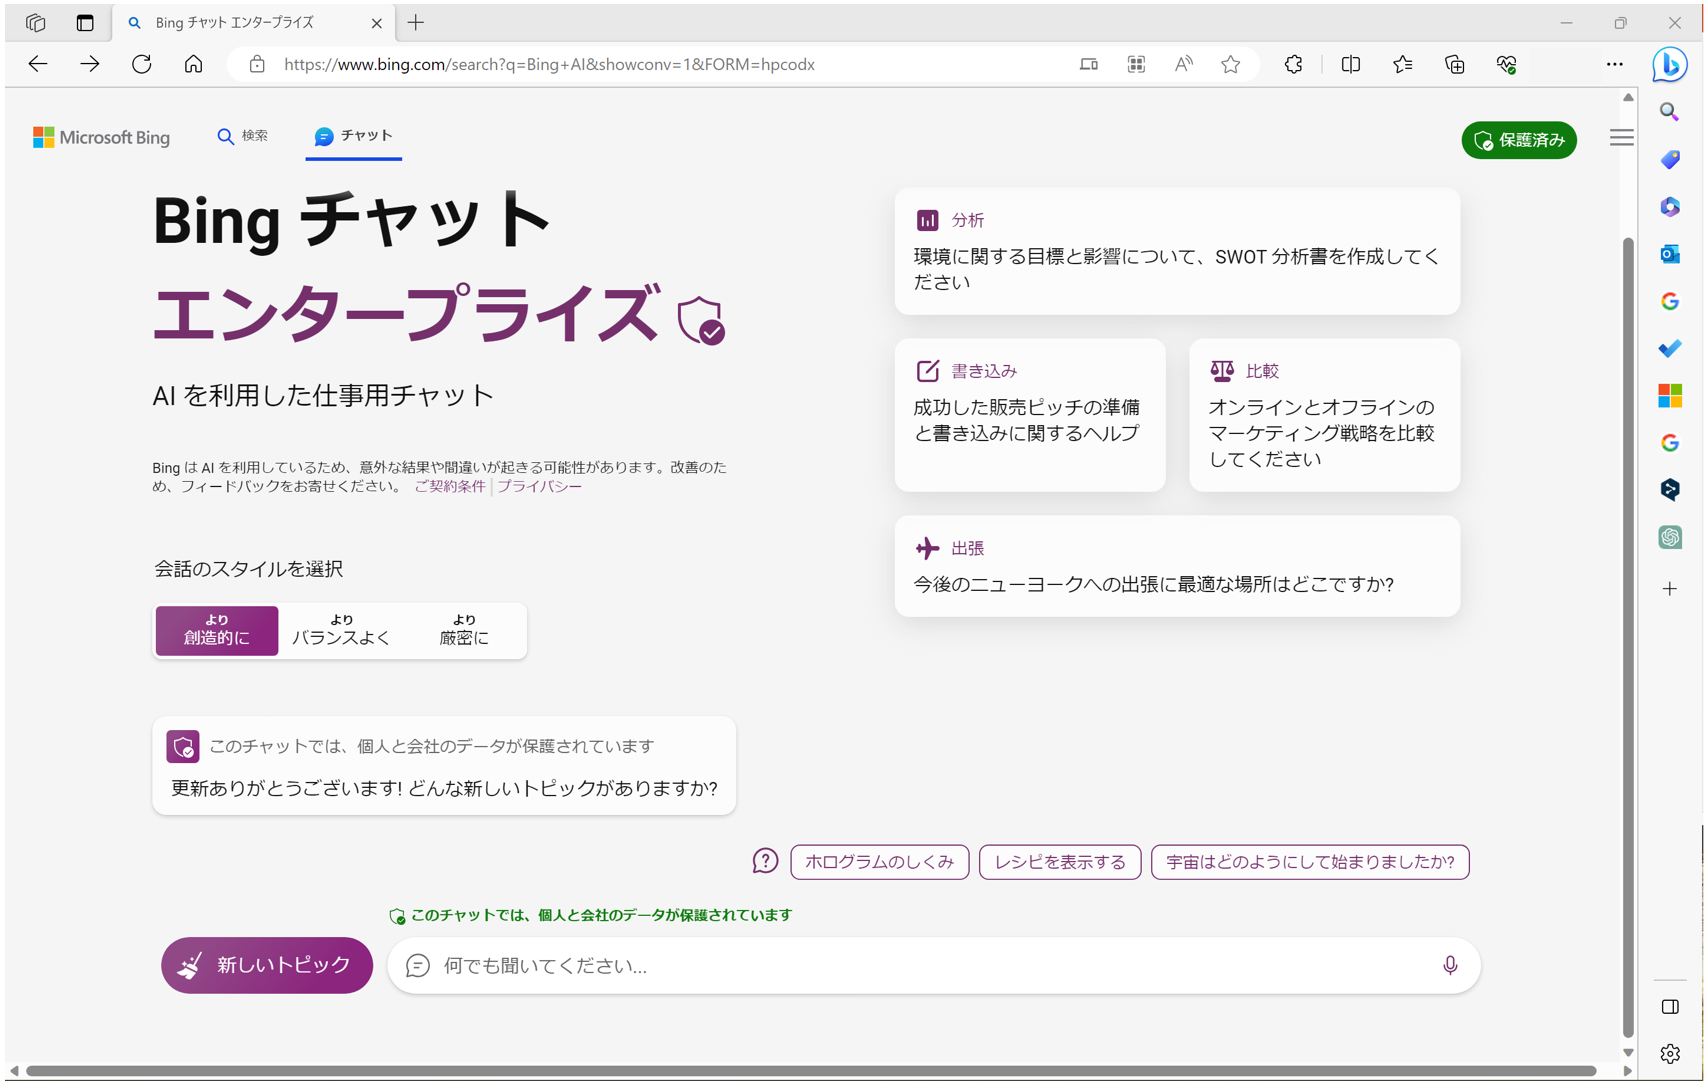Open suggestions help question mark
Viewport: 1706px width, 1085px height.
click(x=765, y=861)
